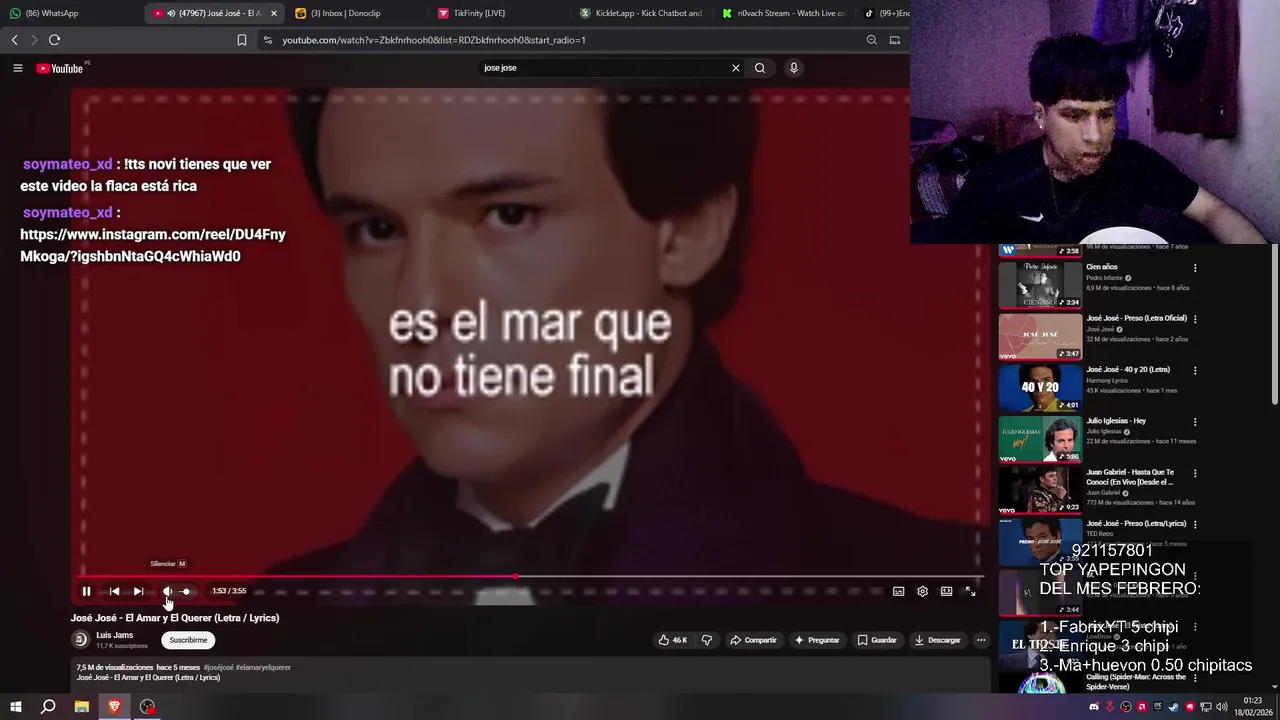Download video with the Descargar button
The height and width of the screenshot is (720, 1280).
(938, 640)
